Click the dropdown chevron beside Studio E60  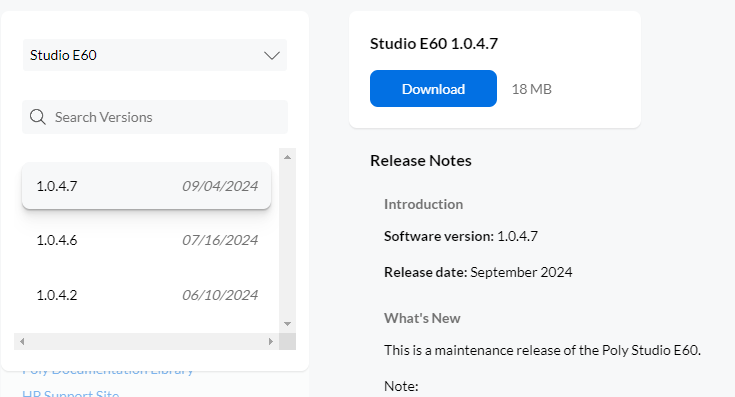(271, 56)
